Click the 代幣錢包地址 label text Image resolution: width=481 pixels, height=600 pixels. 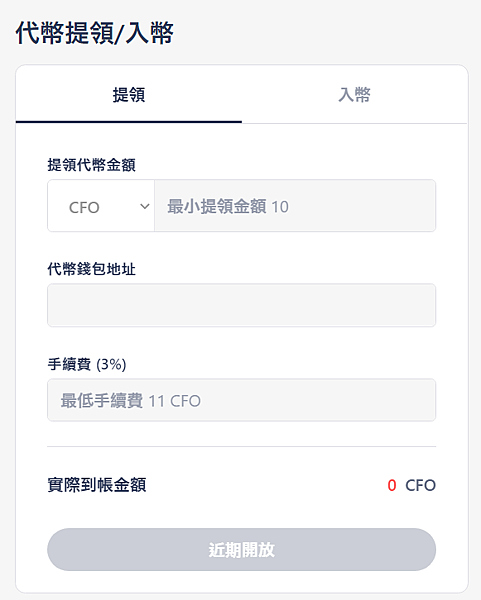tap(91, 269)
